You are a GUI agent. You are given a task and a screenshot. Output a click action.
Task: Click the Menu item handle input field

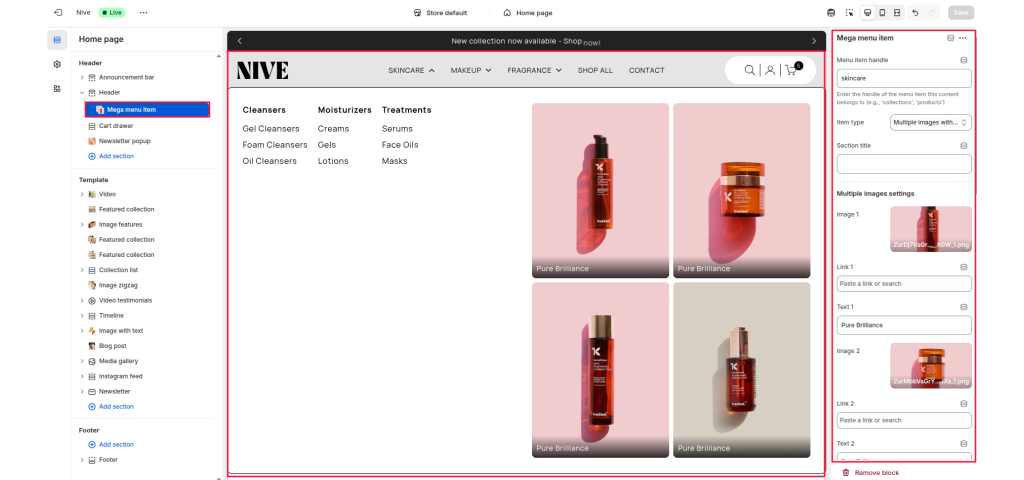pos(903,77)
